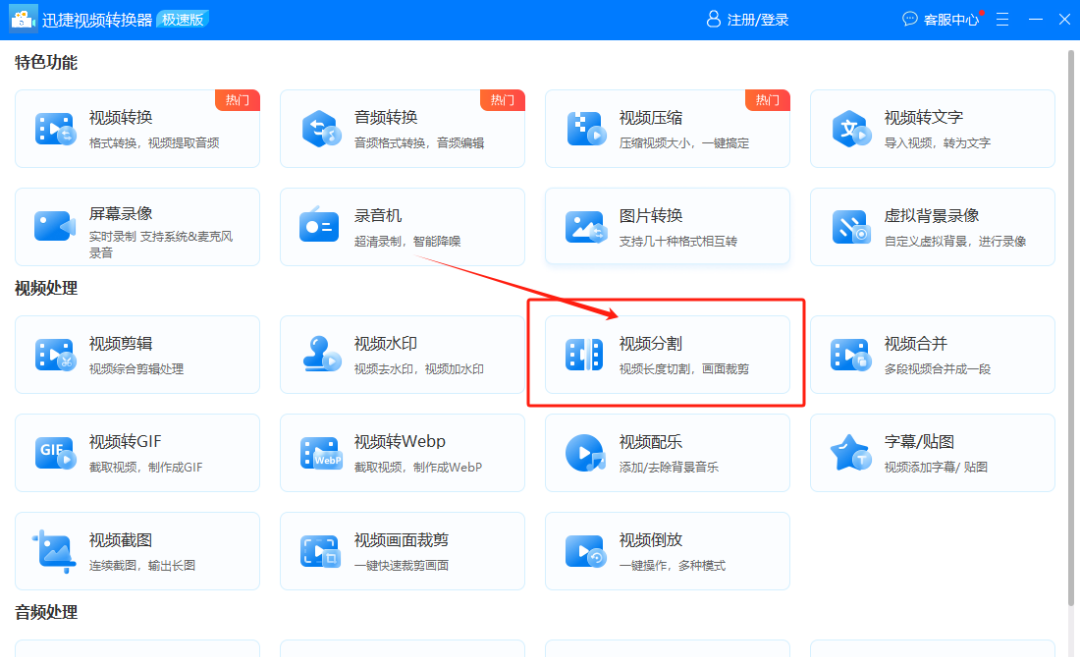This screenshot has width=1080, height=657.
Task: Select the 视频水印 watermark stamp icon
Action: click(x=321, y=353)
